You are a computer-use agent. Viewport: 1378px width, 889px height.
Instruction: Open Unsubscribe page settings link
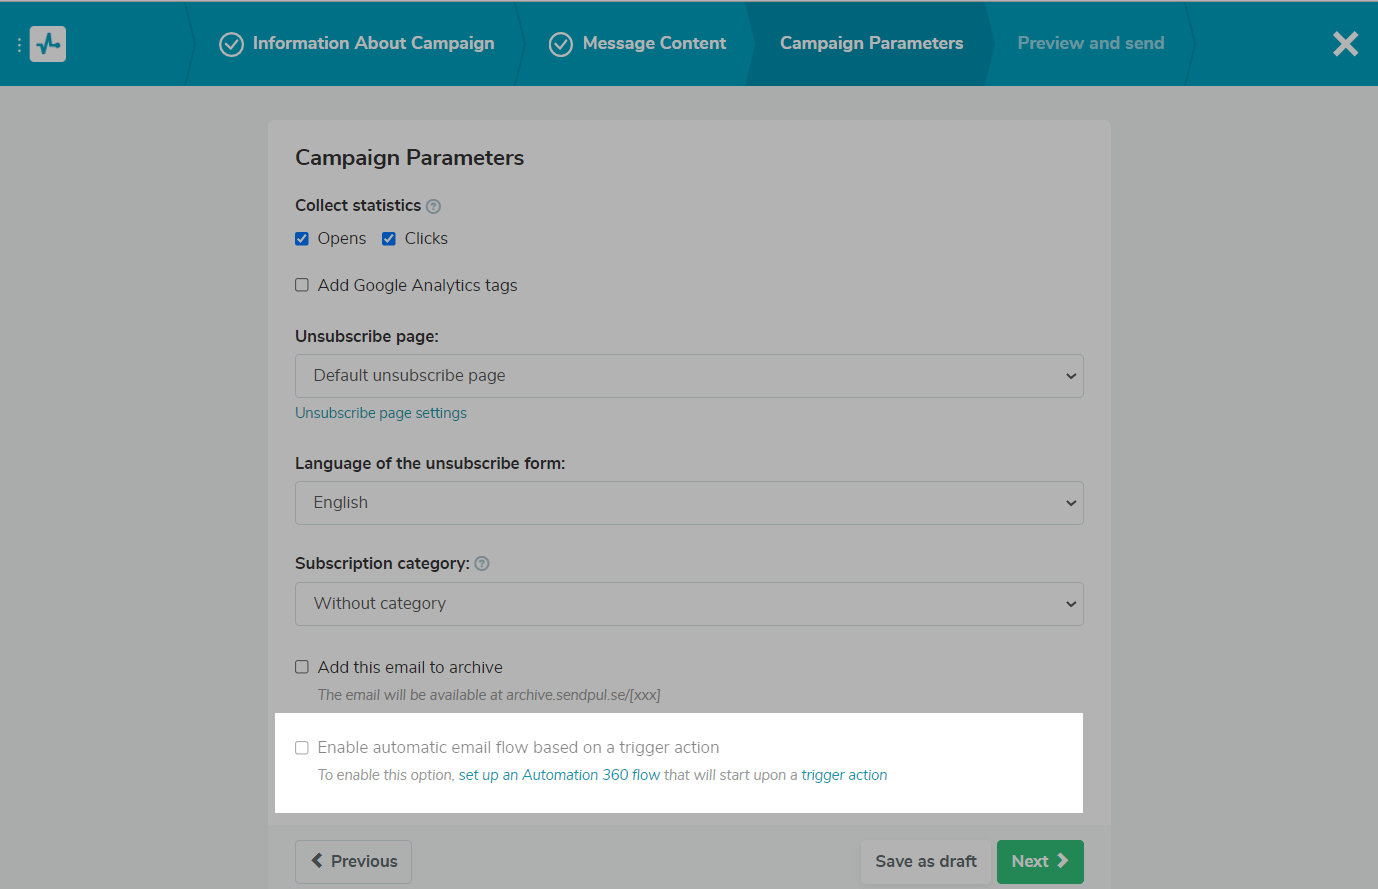[381, 413]
